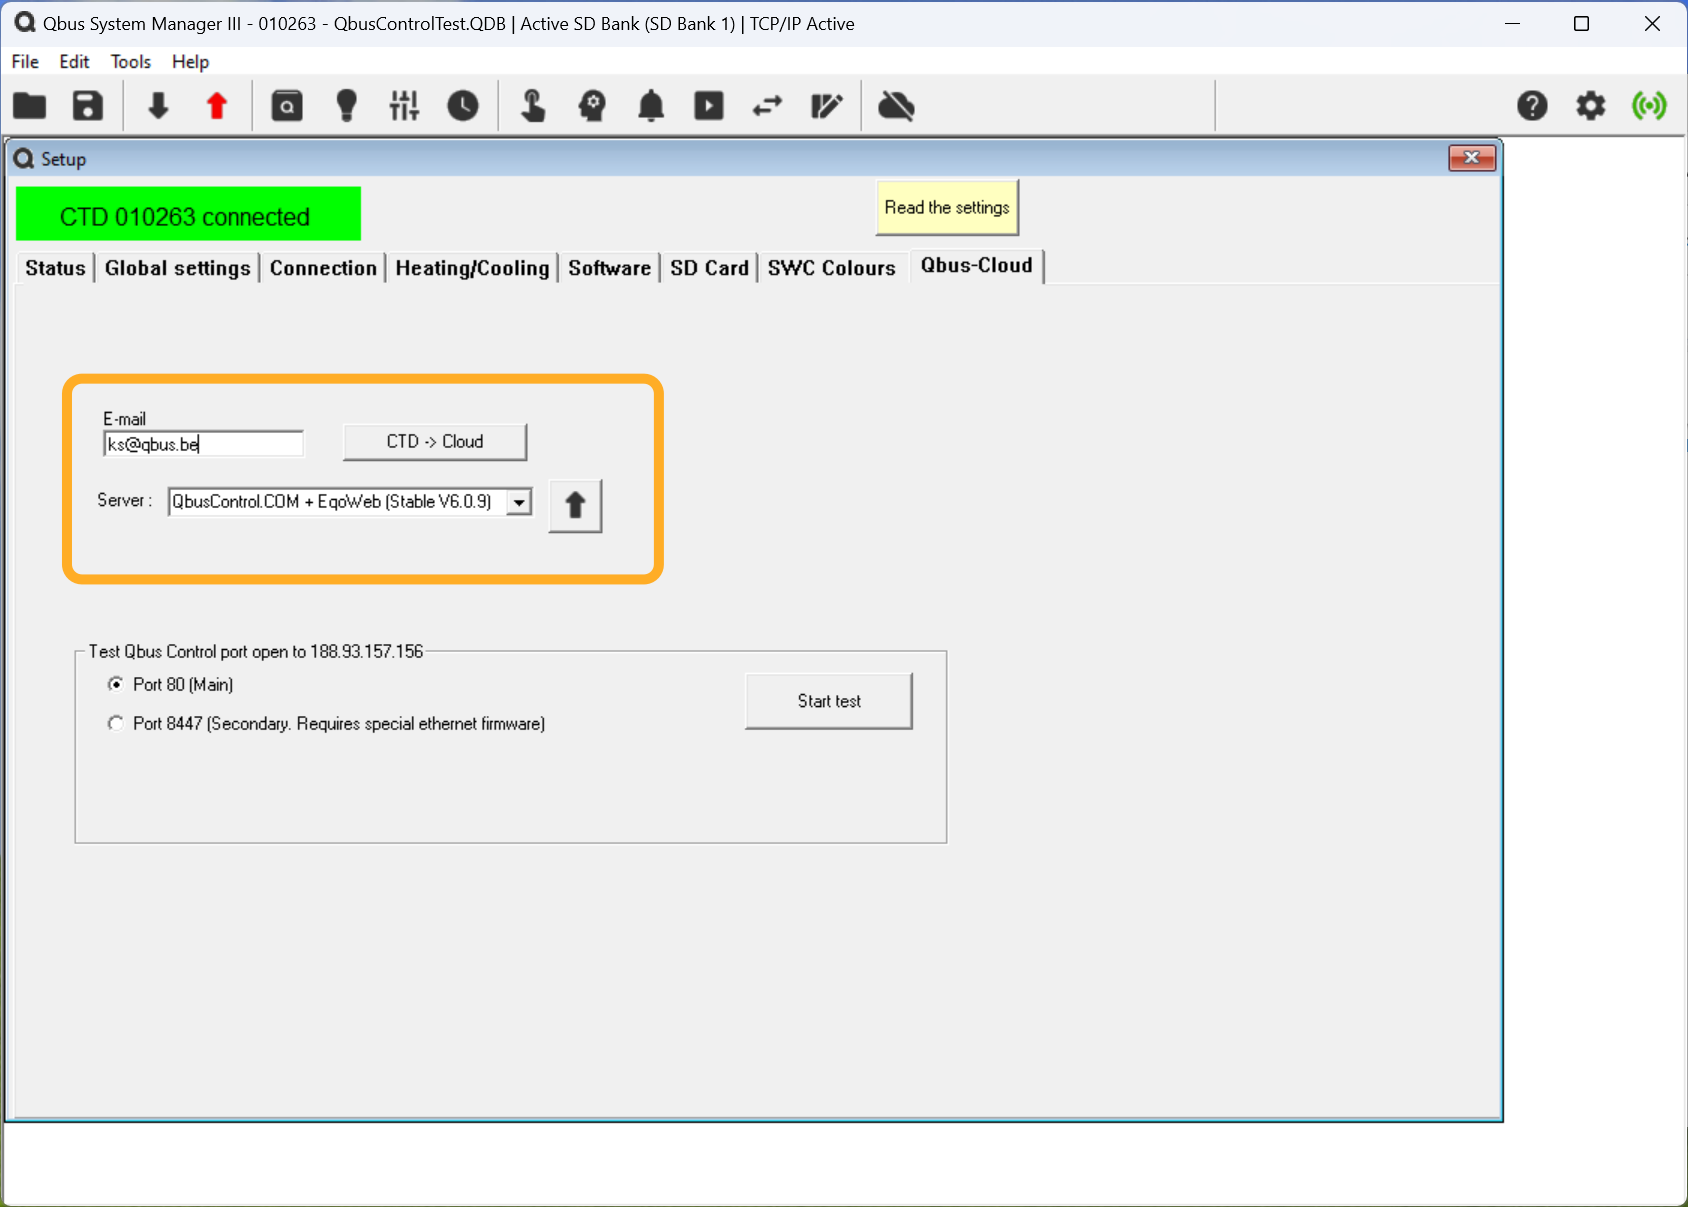Switch to the Software tab
The height and width of the screenshot is (1207, 1688).
click(x=609, y=268)
